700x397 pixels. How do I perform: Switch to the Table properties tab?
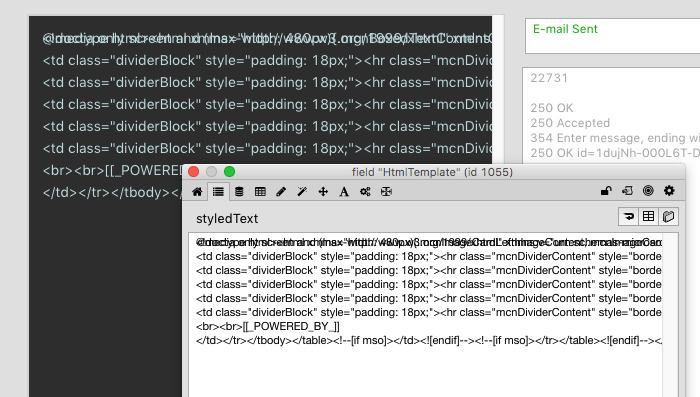tap(260, 192)
